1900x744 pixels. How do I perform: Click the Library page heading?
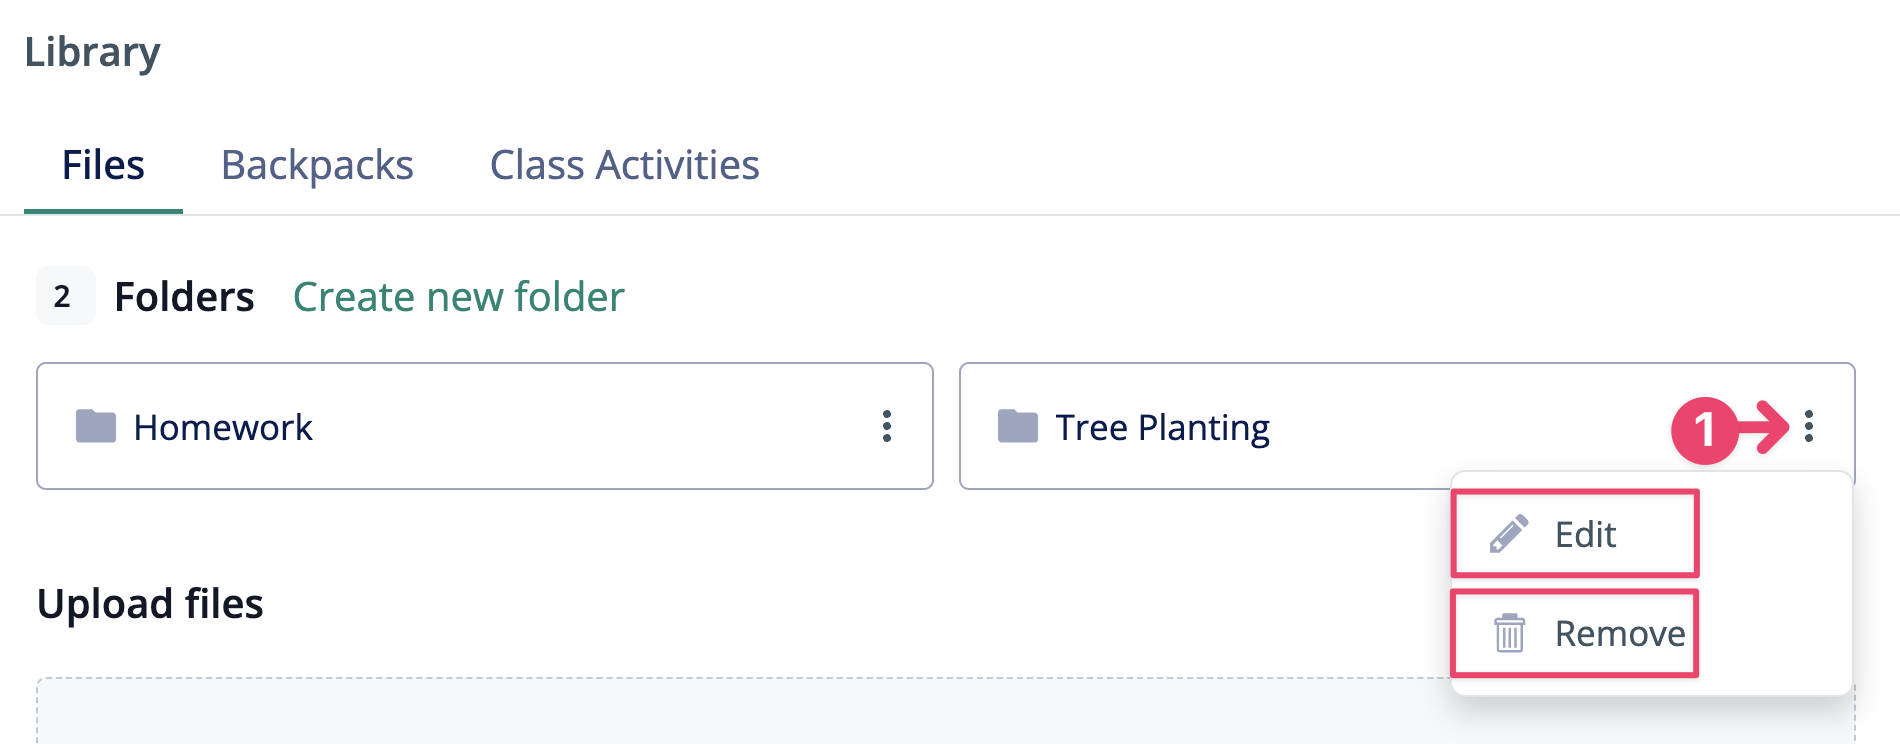click(92, 52)
